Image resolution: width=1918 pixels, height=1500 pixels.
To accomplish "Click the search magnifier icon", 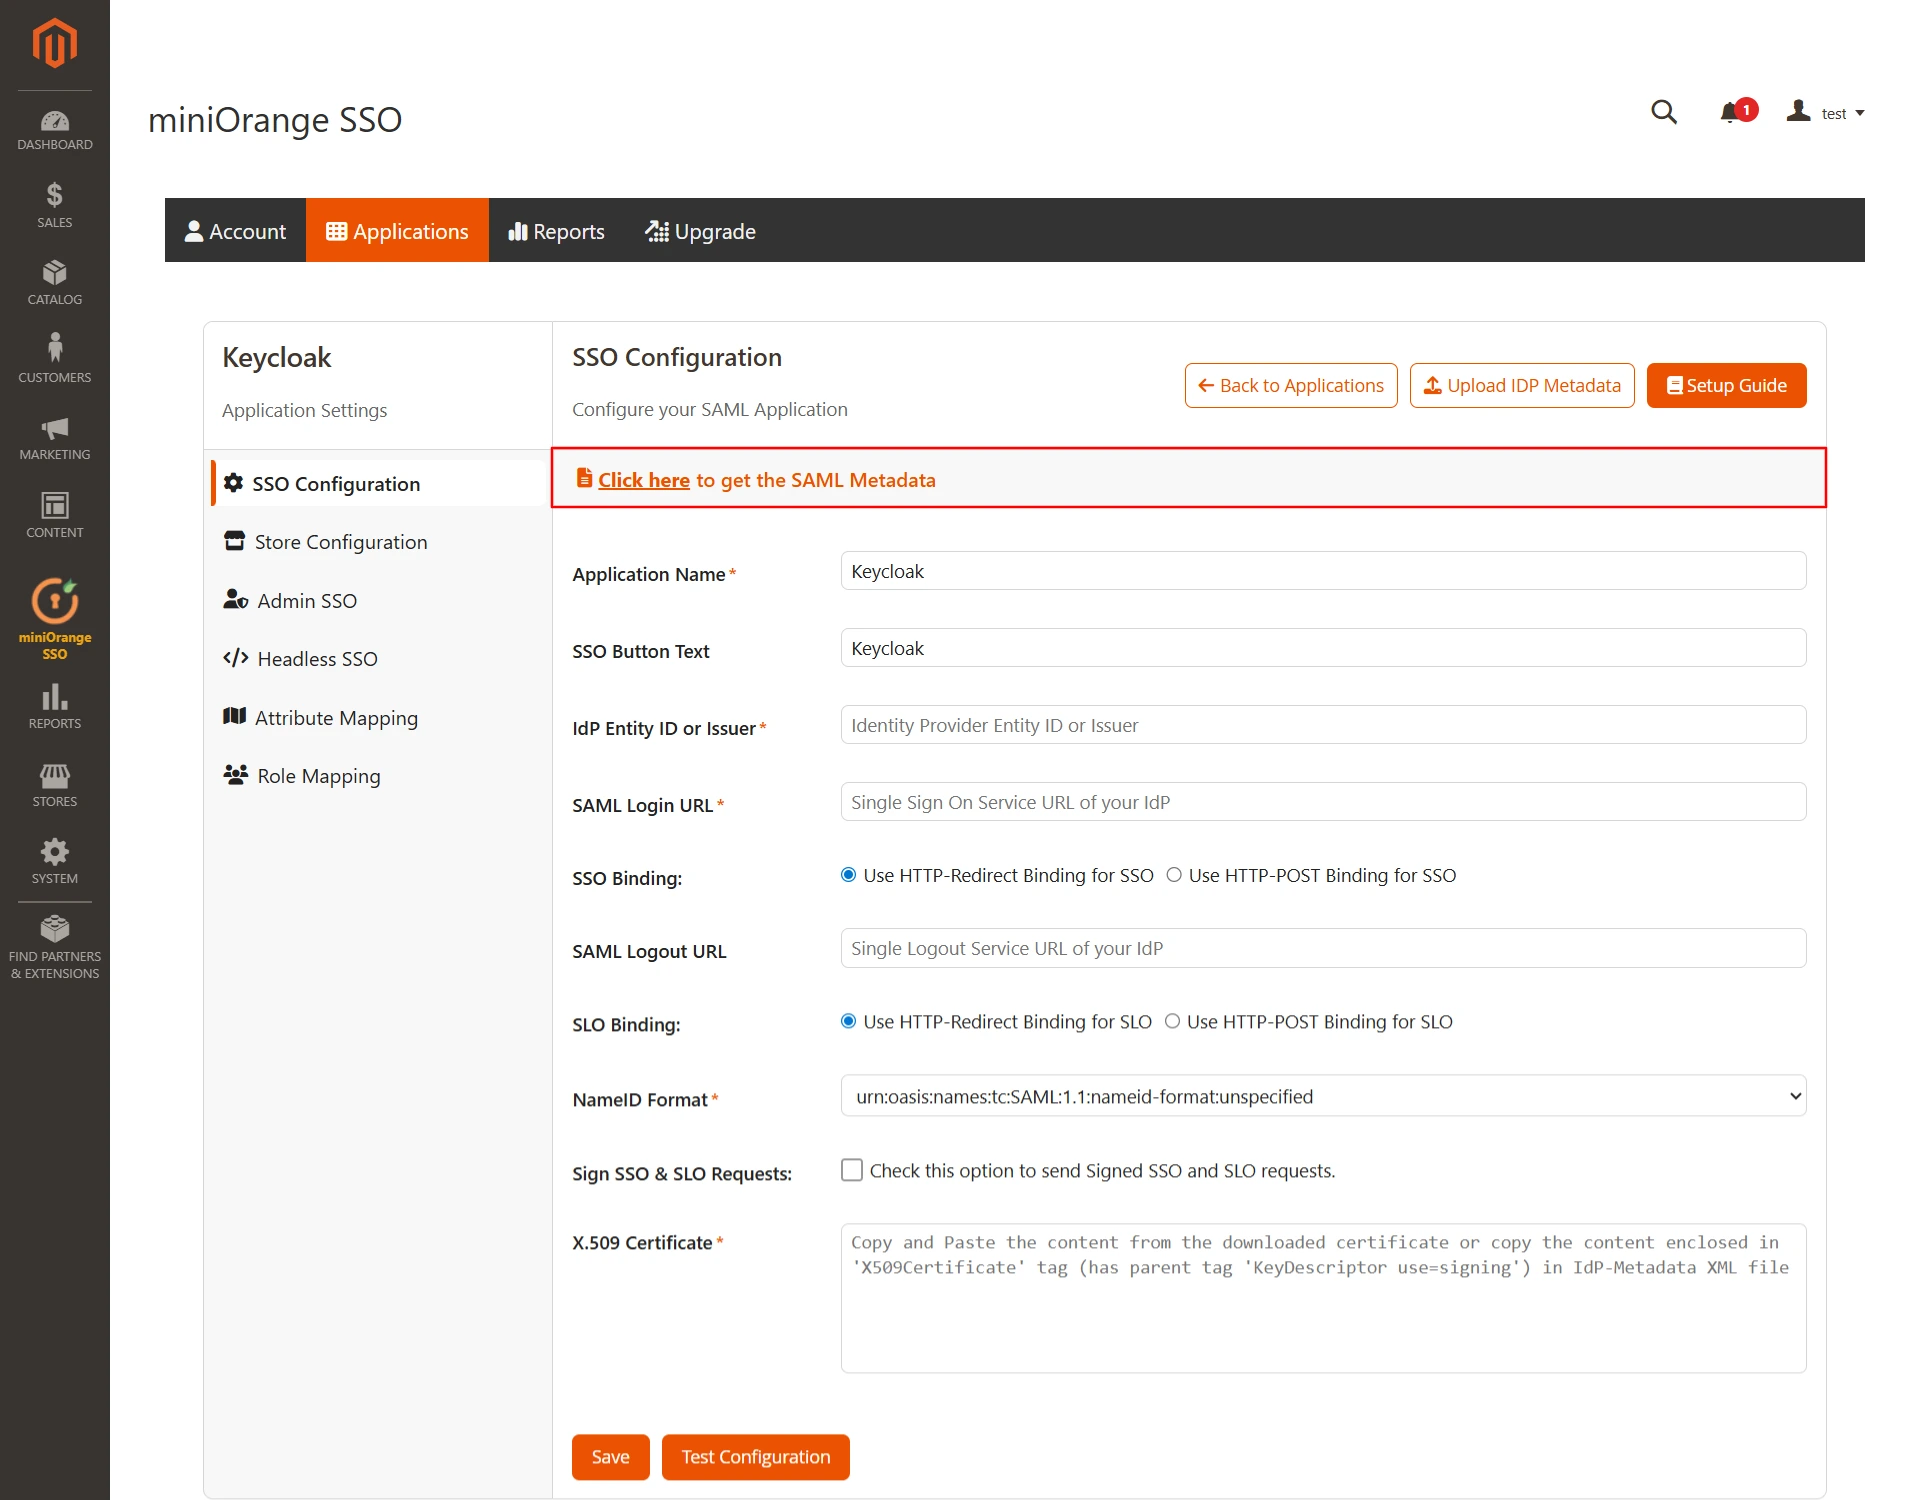I will (x=1663, y=112).
